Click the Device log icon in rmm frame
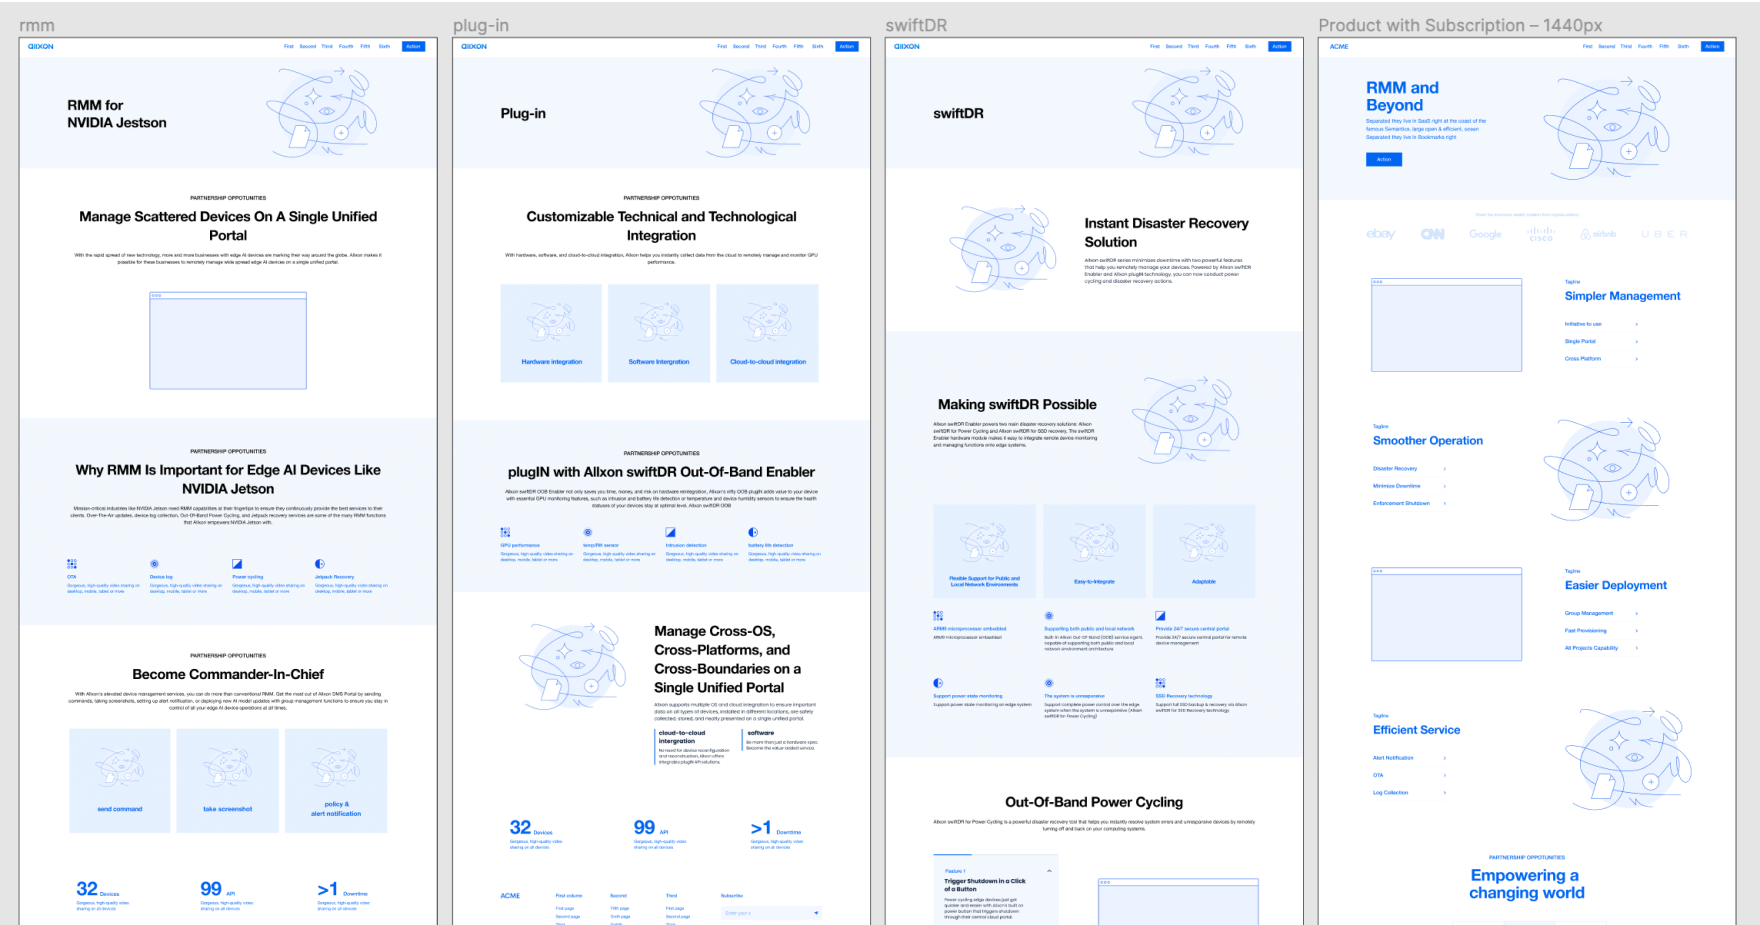The height and width of the screenshot is (925, 1760). [154, 564]
